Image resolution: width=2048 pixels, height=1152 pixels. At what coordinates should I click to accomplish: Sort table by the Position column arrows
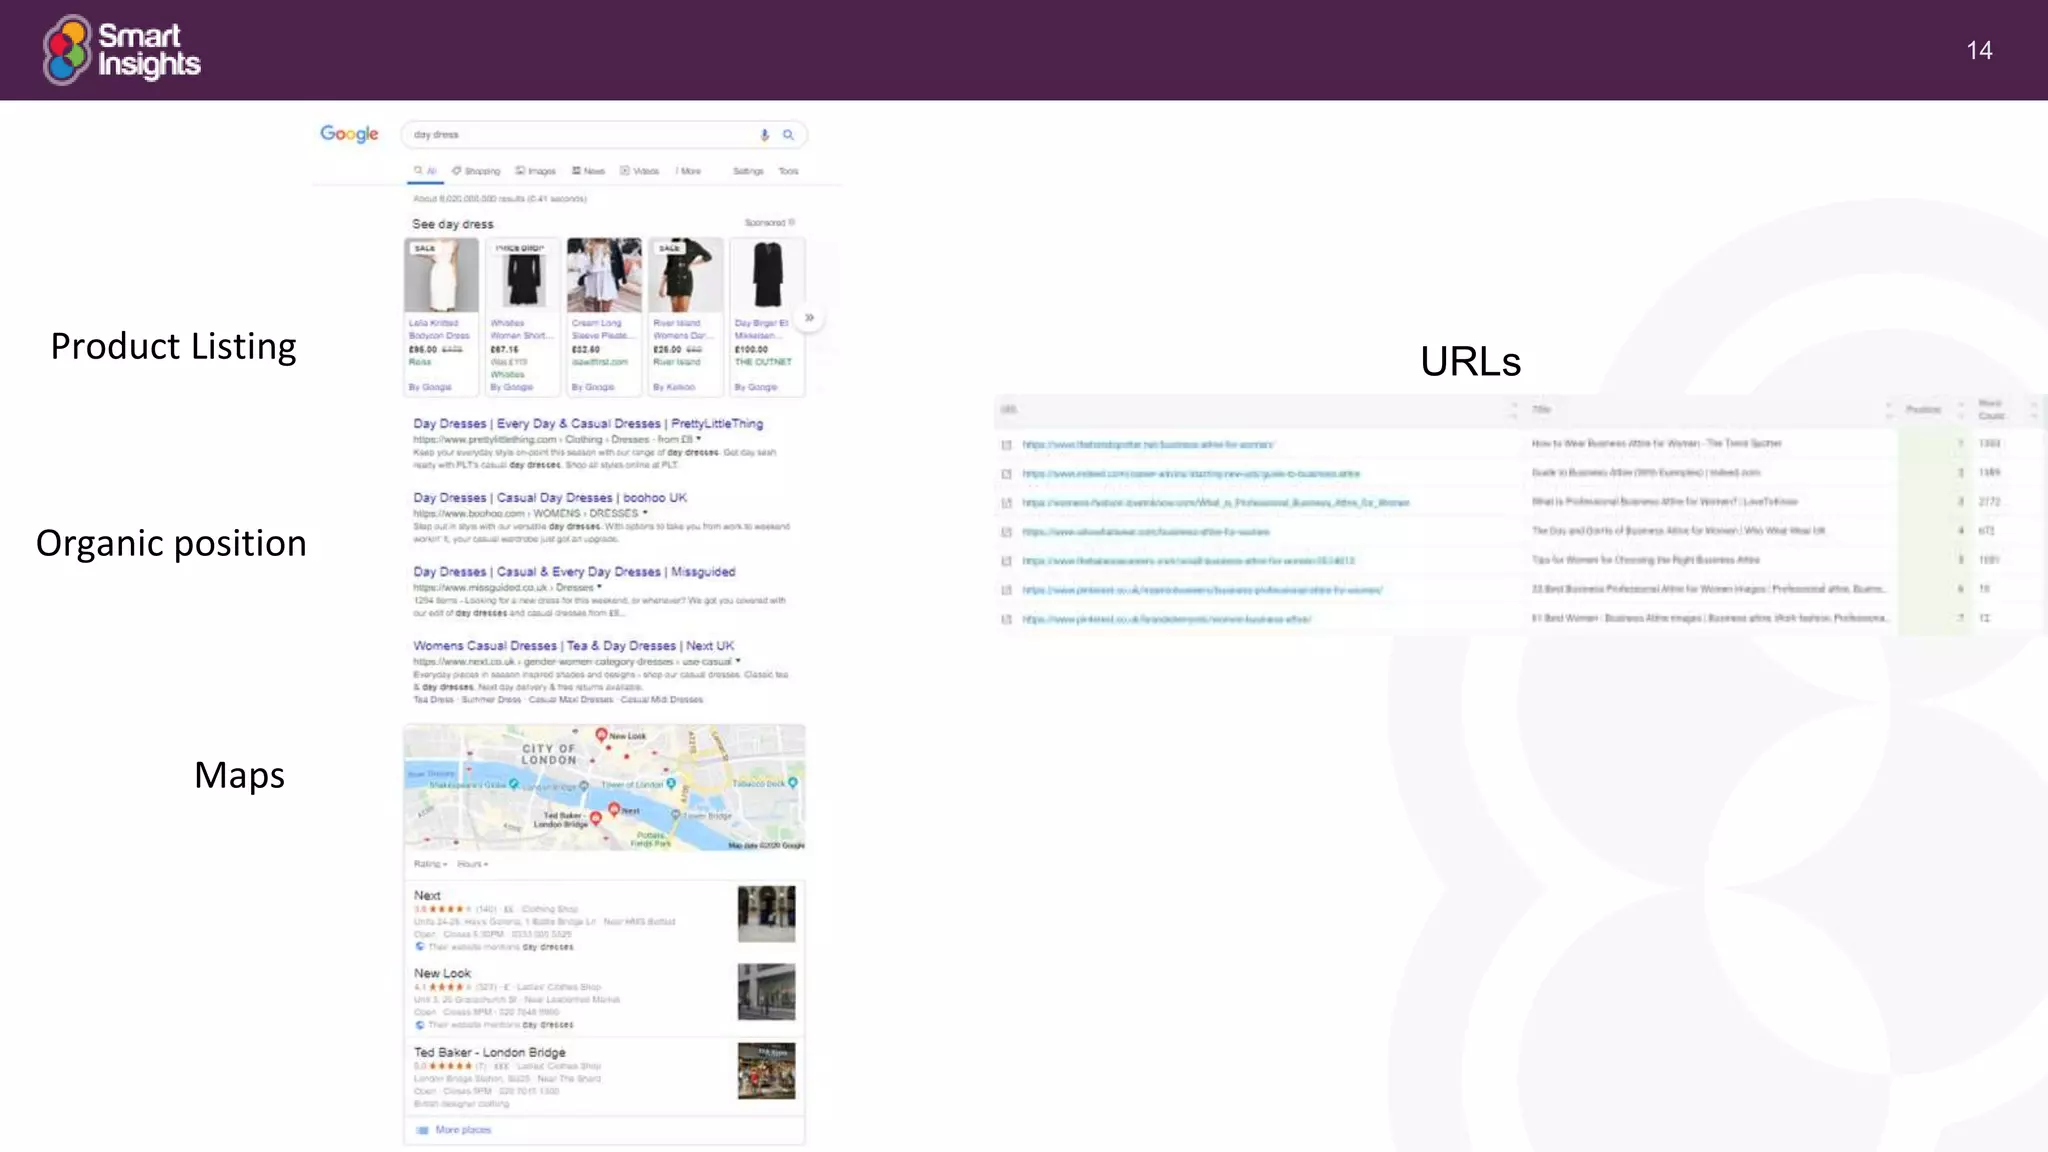[1960, 410]
